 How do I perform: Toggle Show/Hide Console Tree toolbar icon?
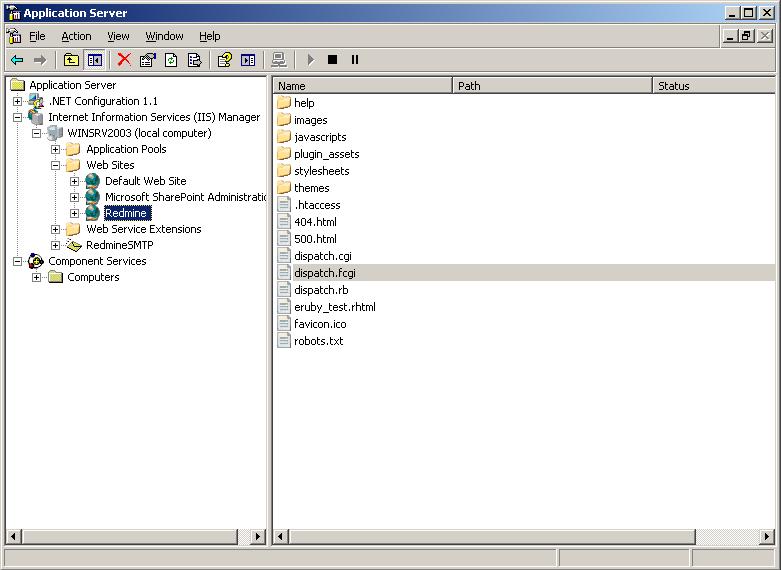click(x=95, y=60)
